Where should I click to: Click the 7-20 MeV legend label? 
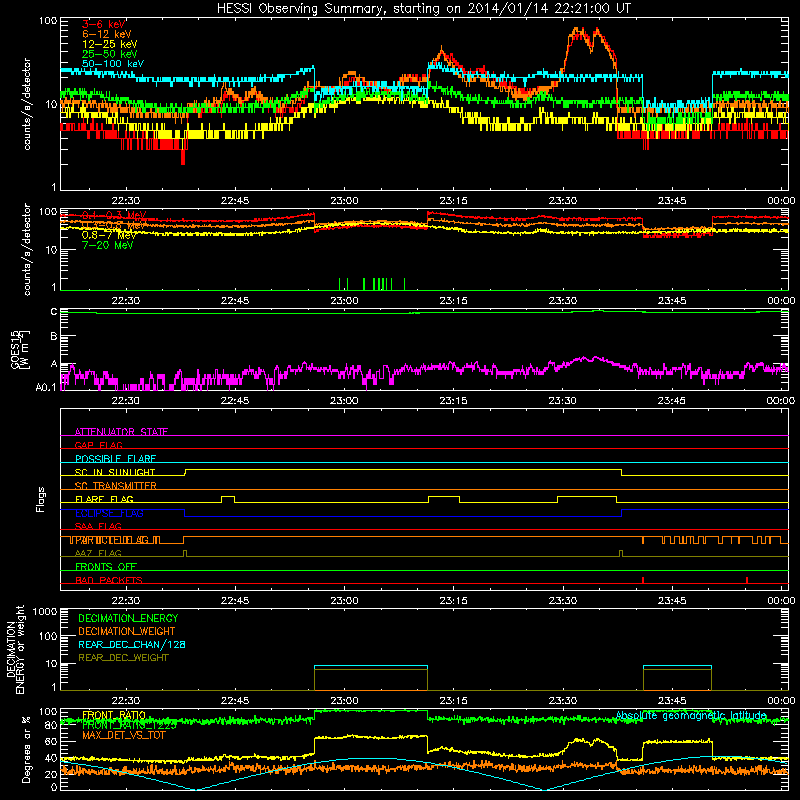tap(107, 245)
